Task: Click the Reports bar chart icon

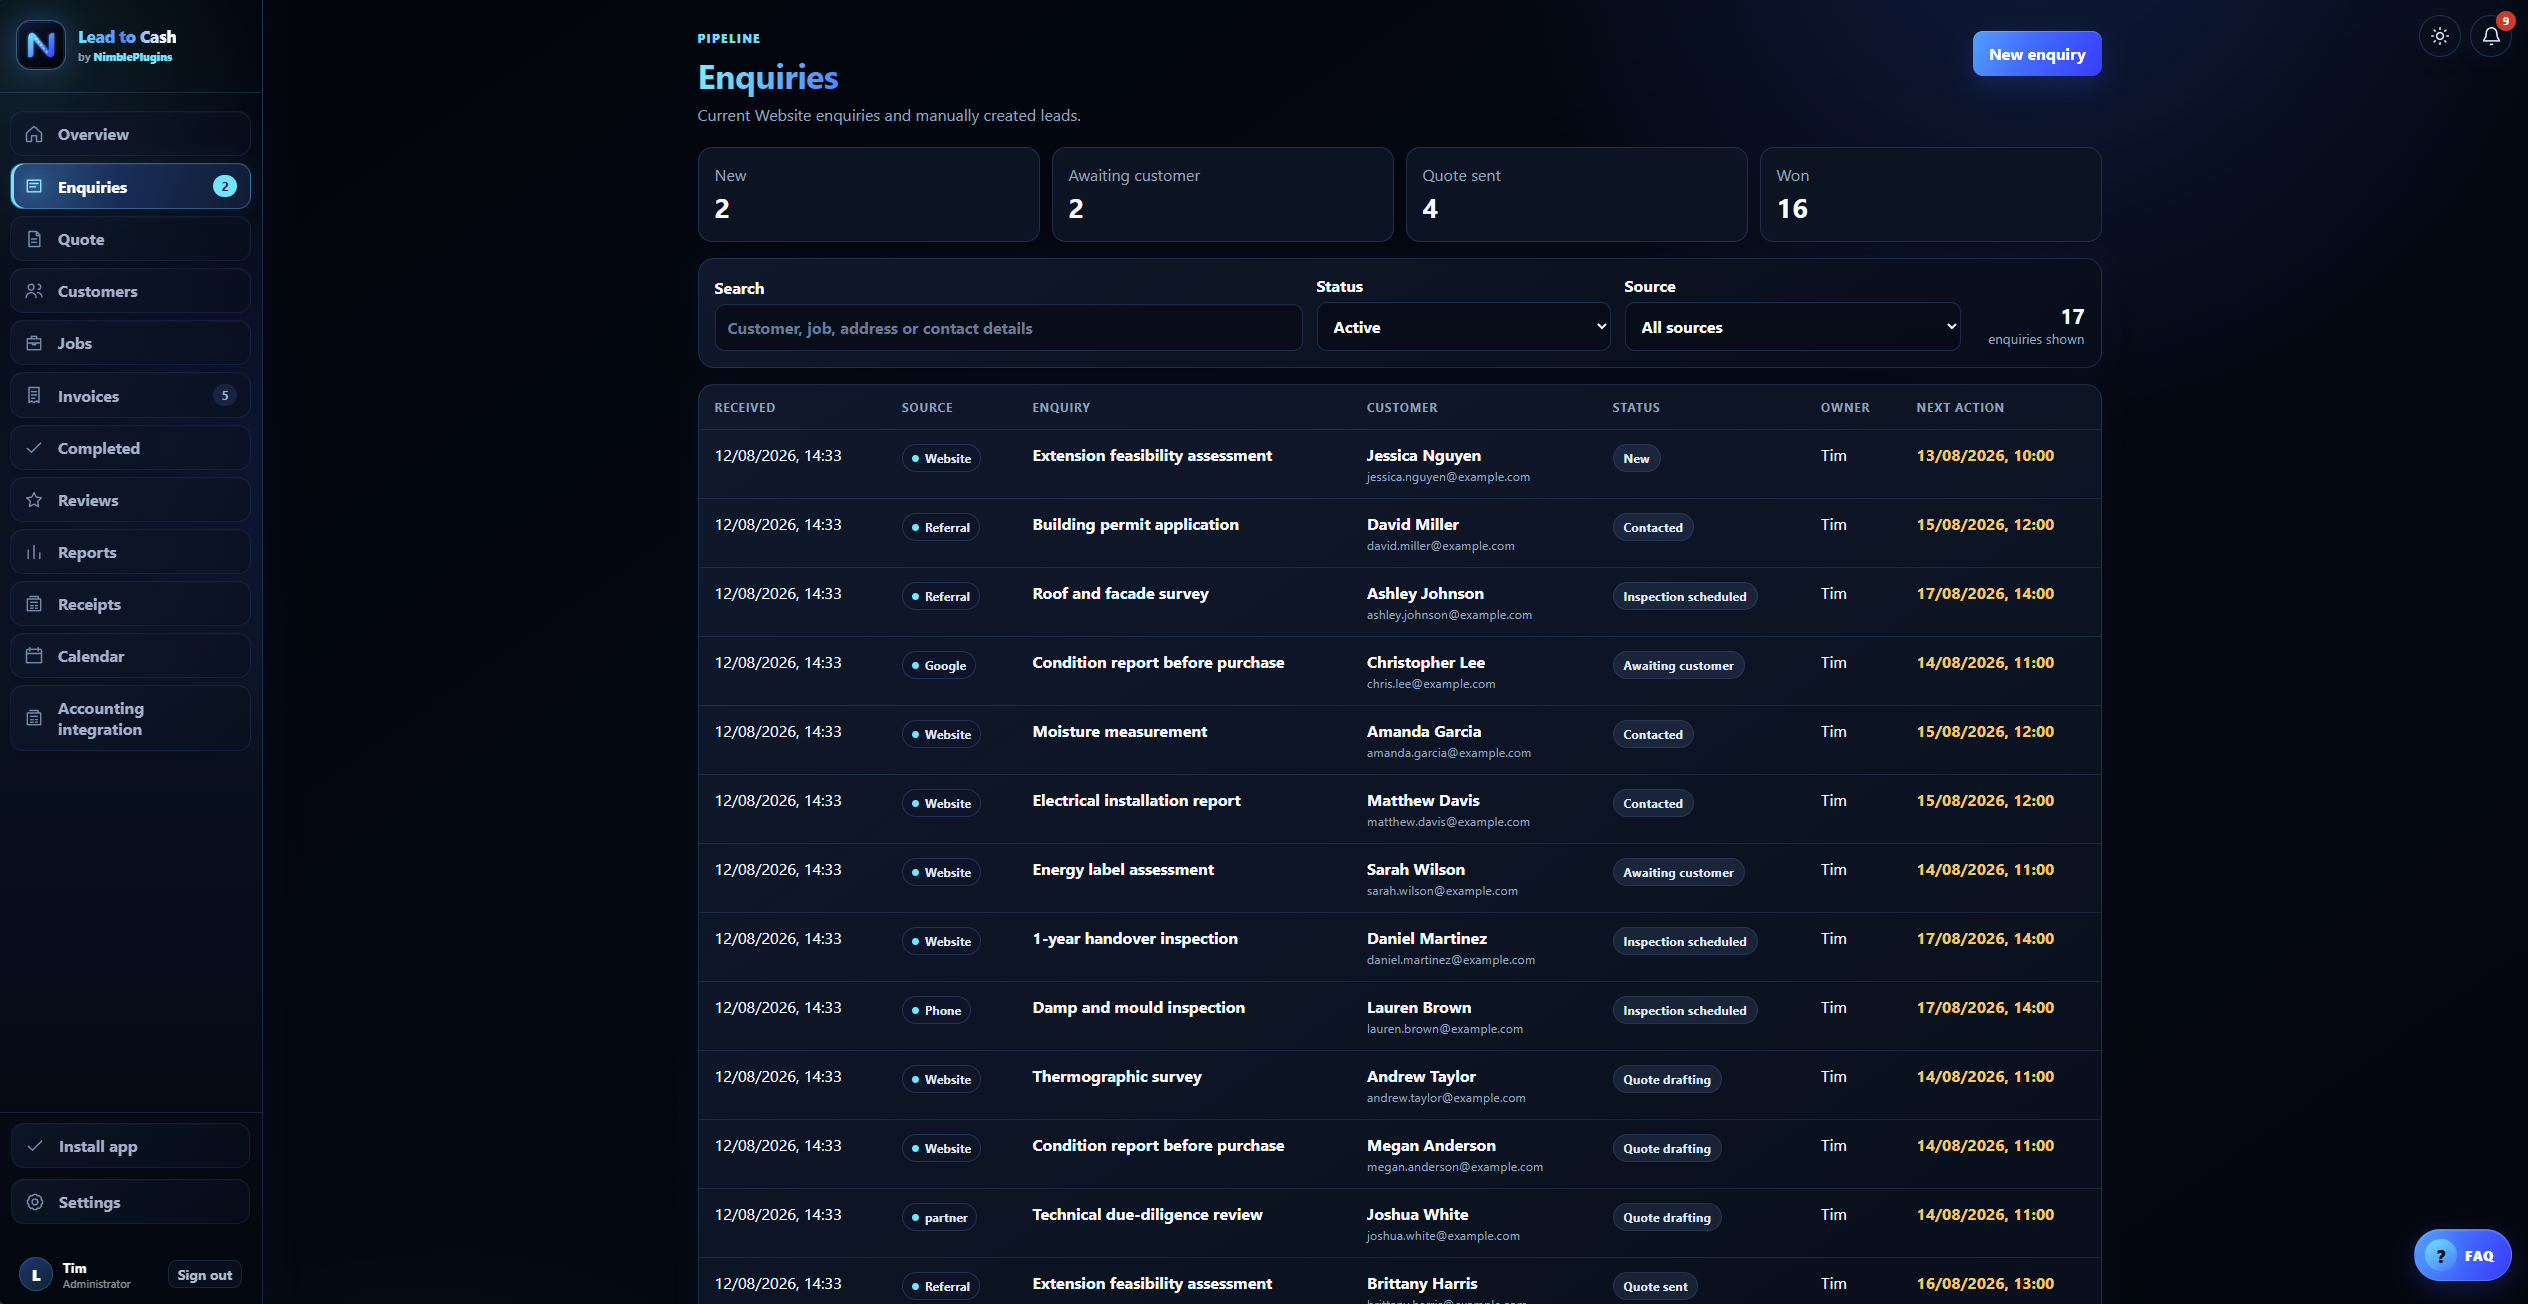Action: tap(34, 552)
